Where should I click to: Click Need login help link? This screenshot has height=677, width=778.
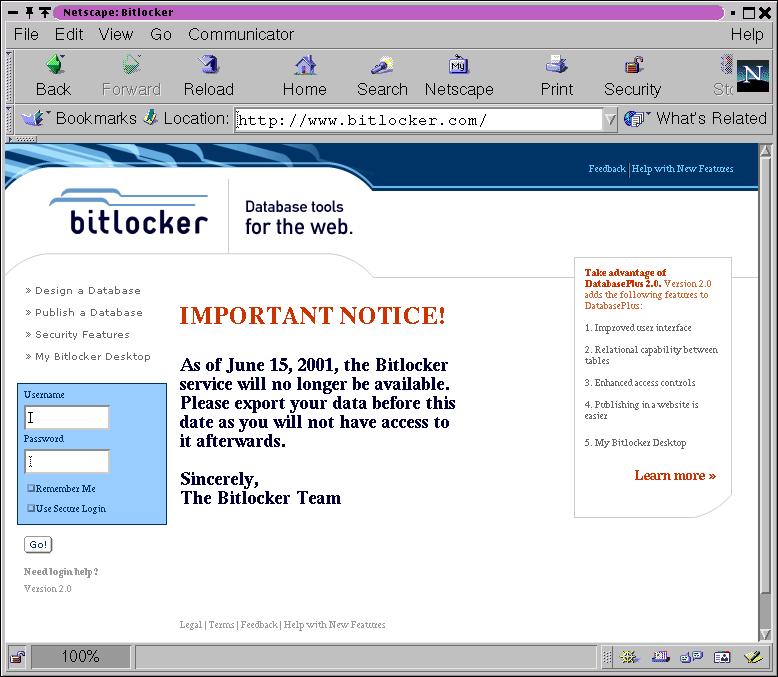[x=61, y=572]
